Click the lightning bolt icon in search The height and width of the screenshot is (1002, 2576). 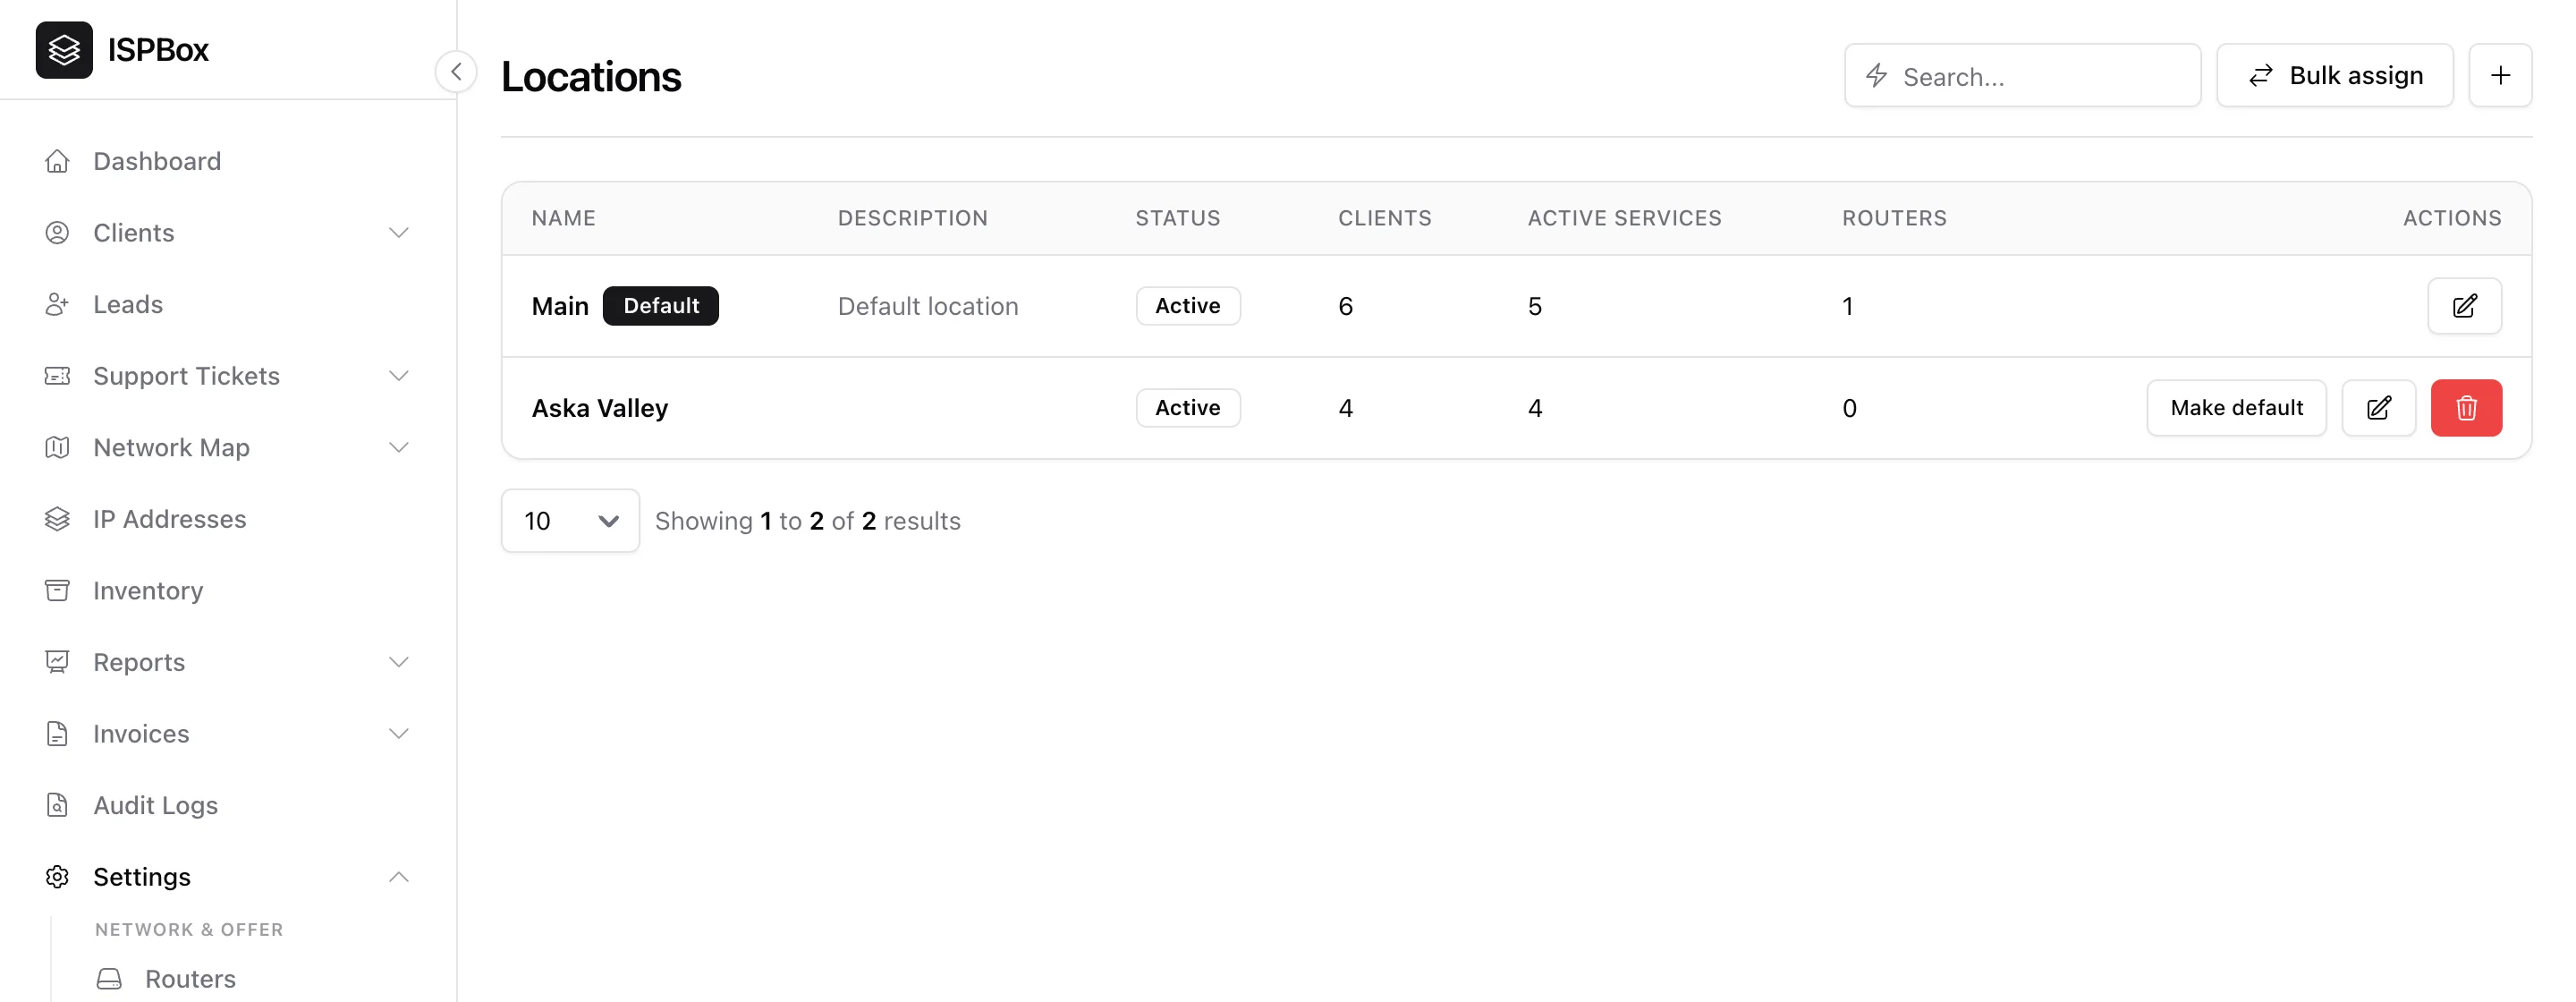[x=1877, y=75]
